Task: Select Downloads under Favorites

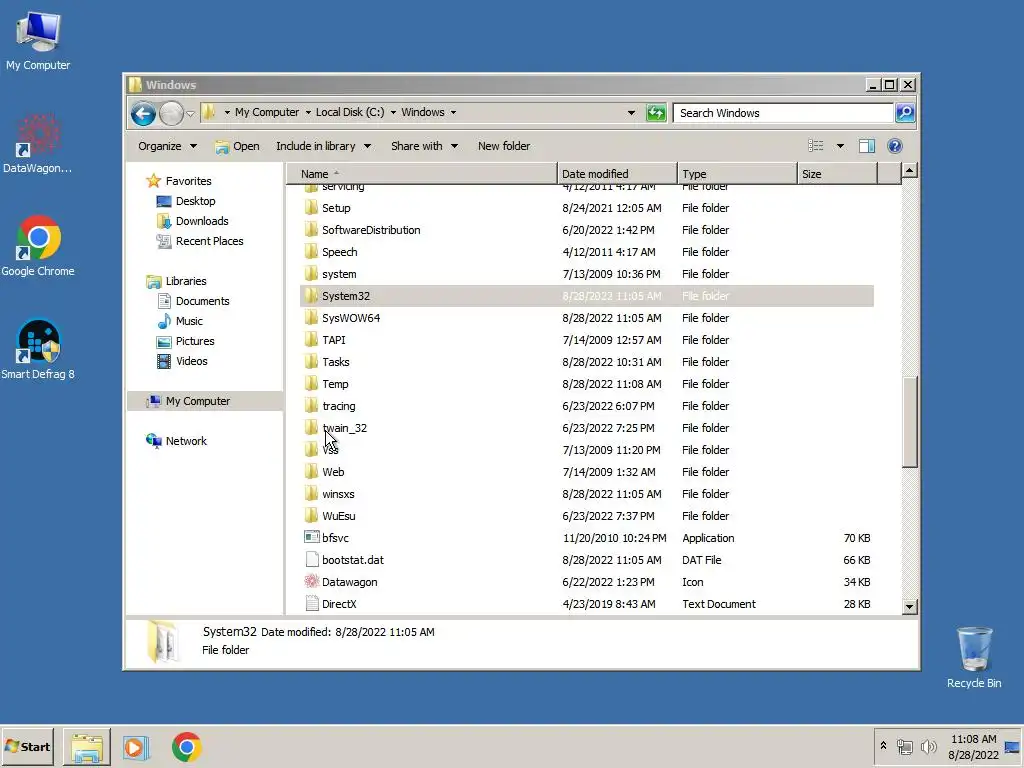Action: [202, 221]
